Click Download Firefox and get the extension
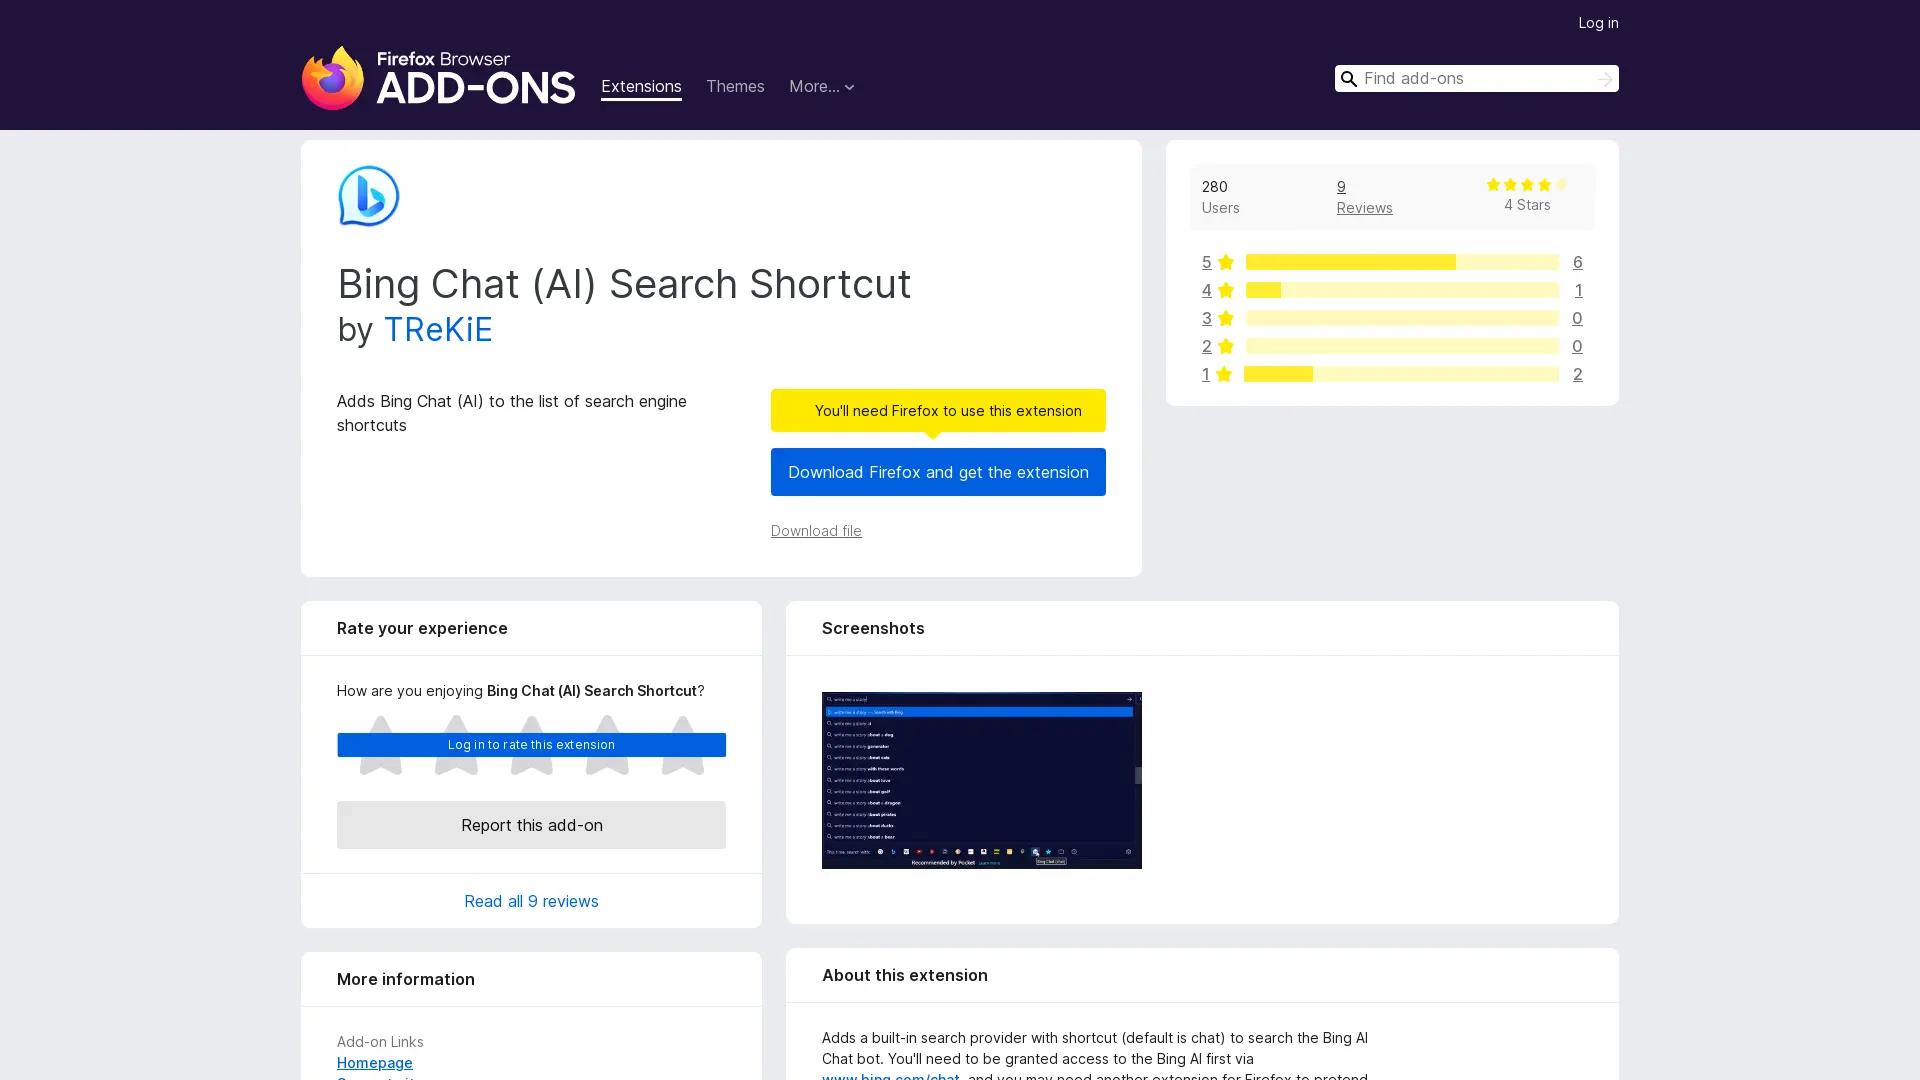This screenshot has width=1920, height=1080. (938, 471)
